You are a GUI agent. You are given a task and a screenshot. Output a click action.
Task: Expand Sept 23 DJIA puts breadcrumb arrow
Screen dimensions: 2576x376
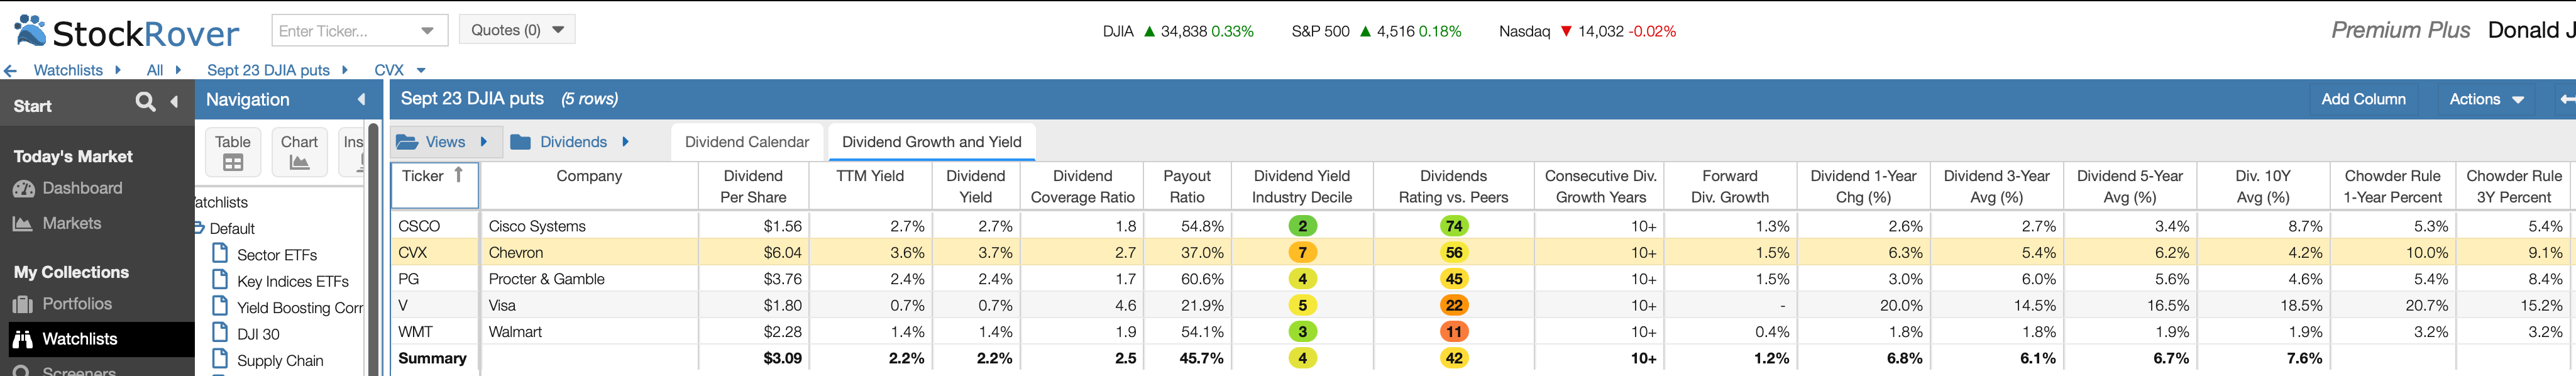click(x=345, y=70)
